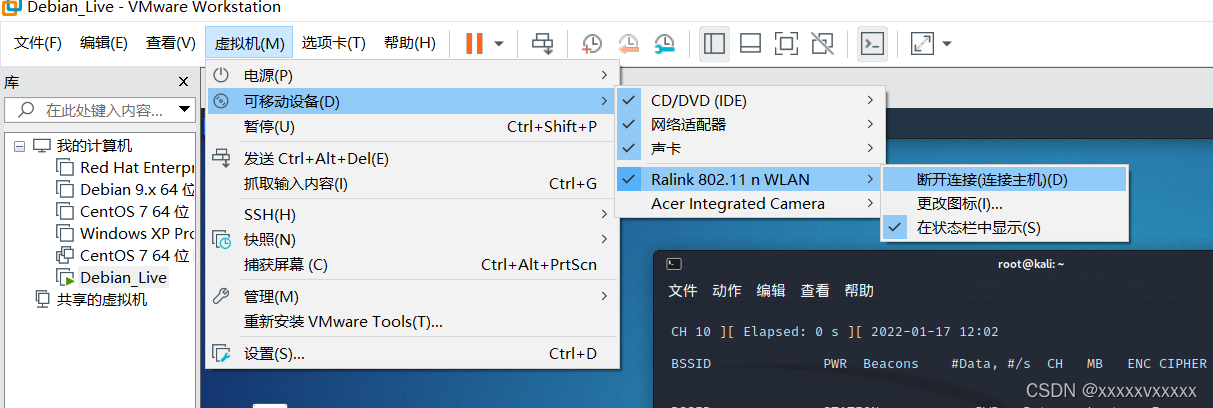Screen dimensions: 1213x408
Task: Toggle the library sidebar view icon
Action: coord(714,43)
